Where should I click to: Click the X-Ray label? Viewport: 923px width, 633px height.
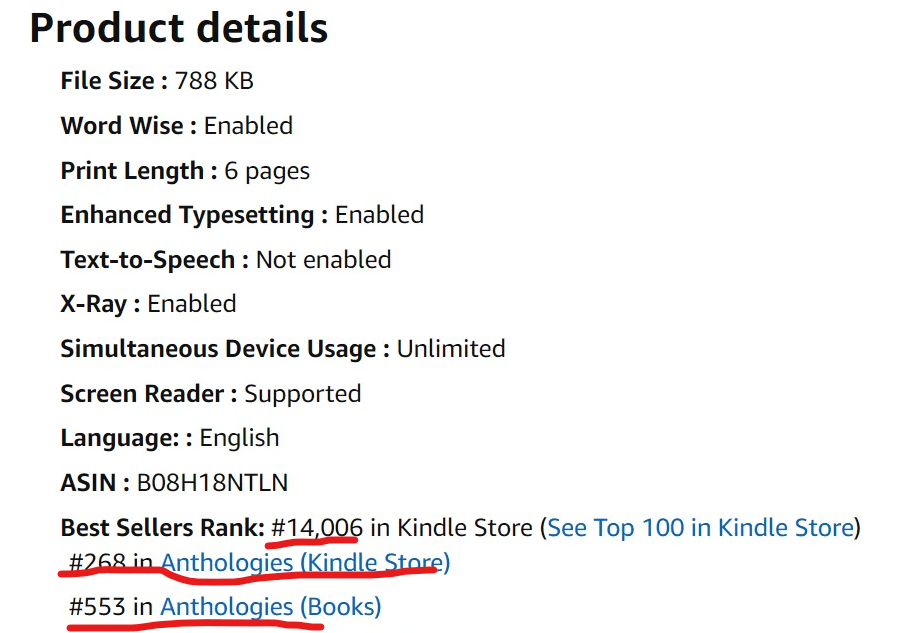(x=99, y=304)
